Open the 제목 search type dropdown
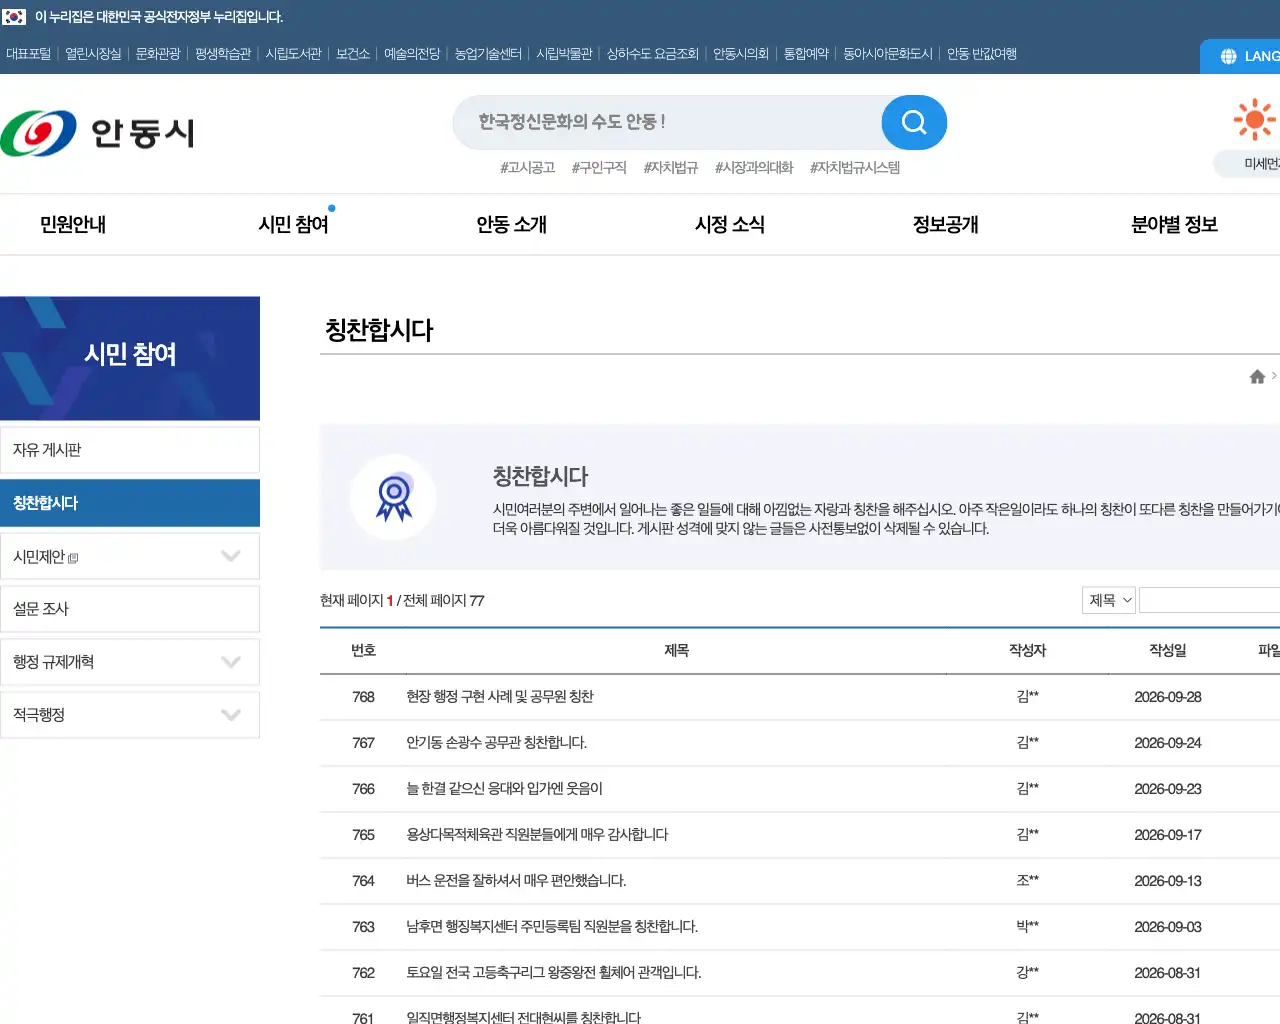Viewport: 1280px width, 1024px height. (1109, 600)
